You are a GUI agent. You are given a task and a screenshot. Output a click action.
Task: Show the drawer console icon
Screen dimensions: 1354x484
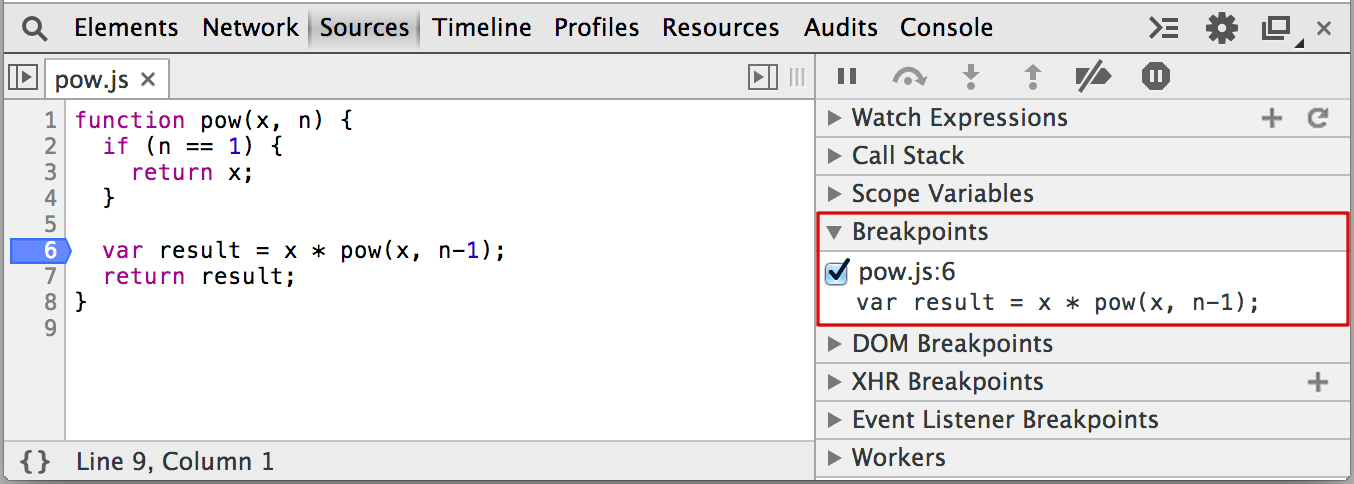coord(1163,28)
